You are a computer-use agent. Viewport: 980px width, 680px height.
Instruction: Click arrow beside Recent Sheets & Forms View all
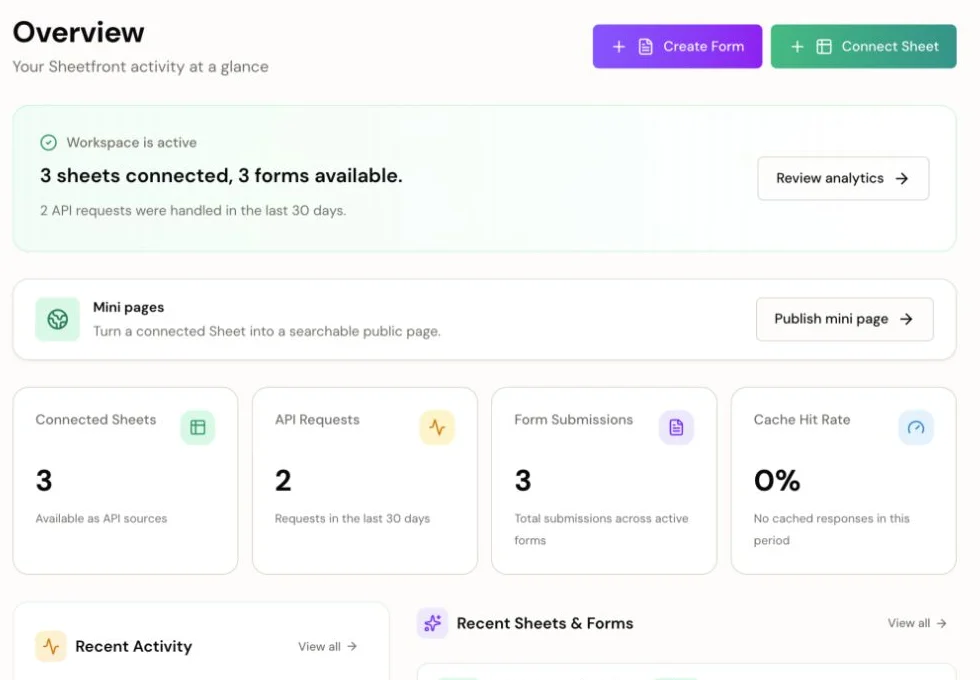point(941,623)
